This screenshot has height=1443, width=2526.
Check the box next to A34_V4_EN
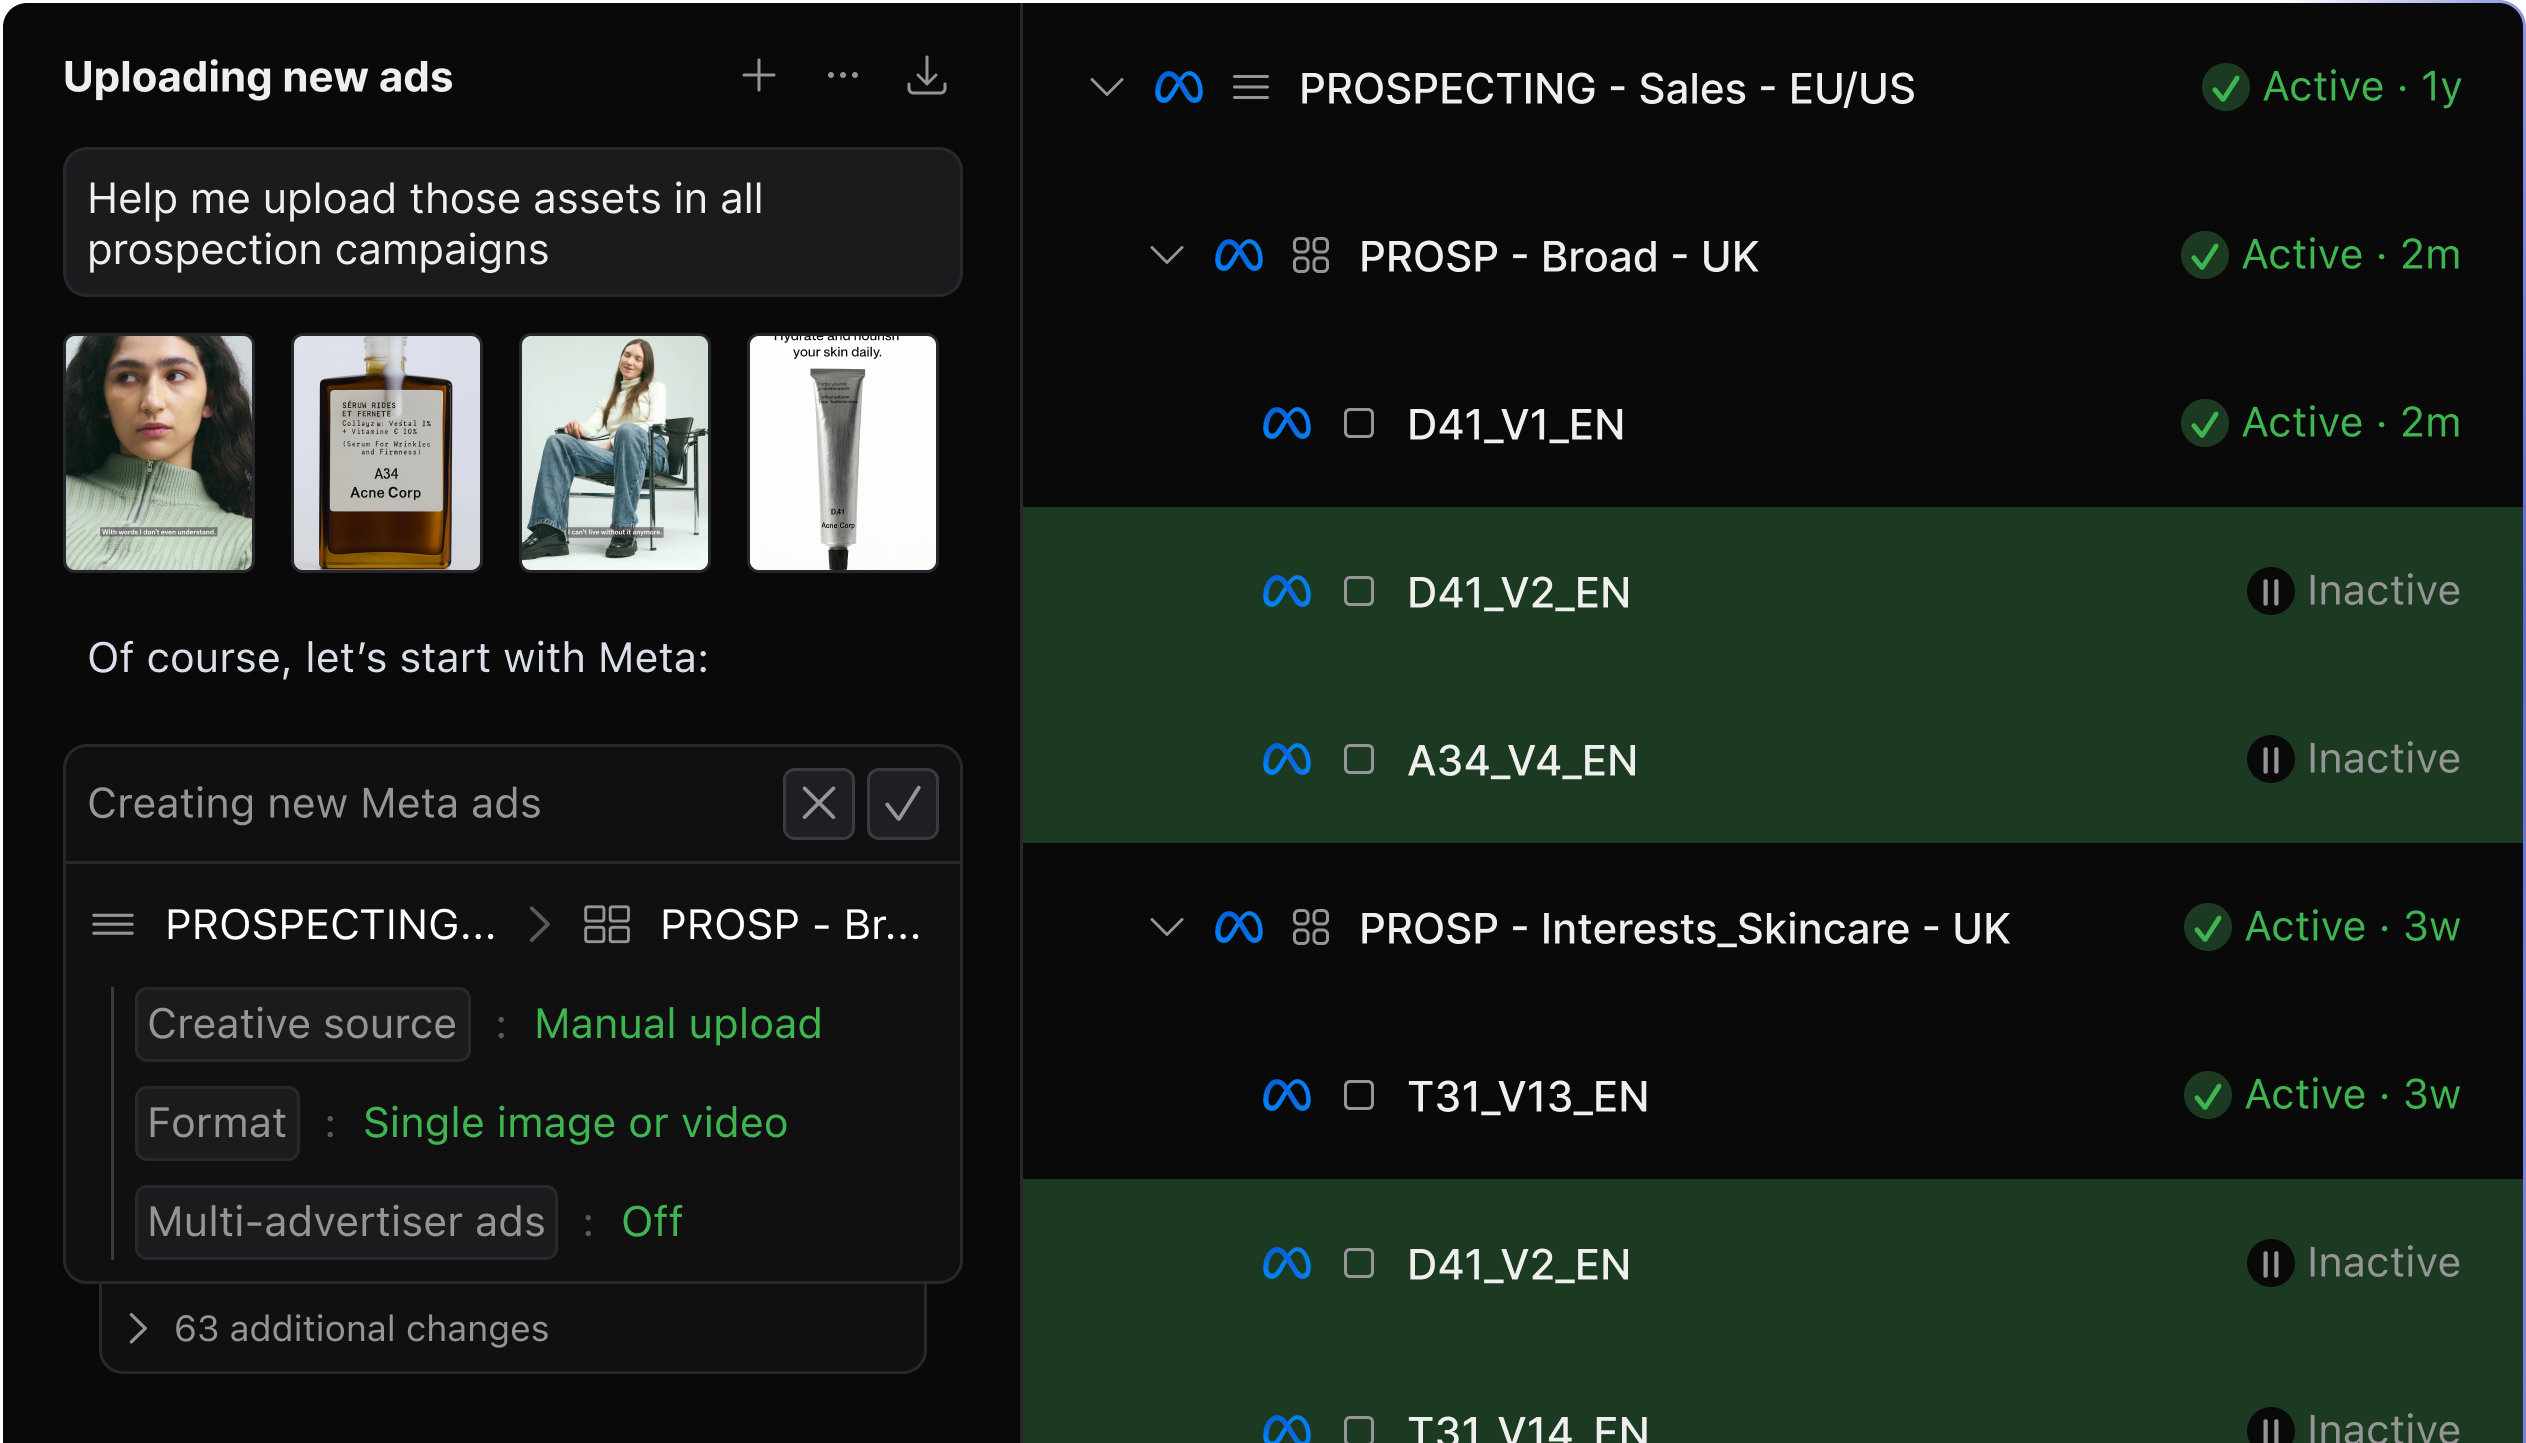(1358, 760)
